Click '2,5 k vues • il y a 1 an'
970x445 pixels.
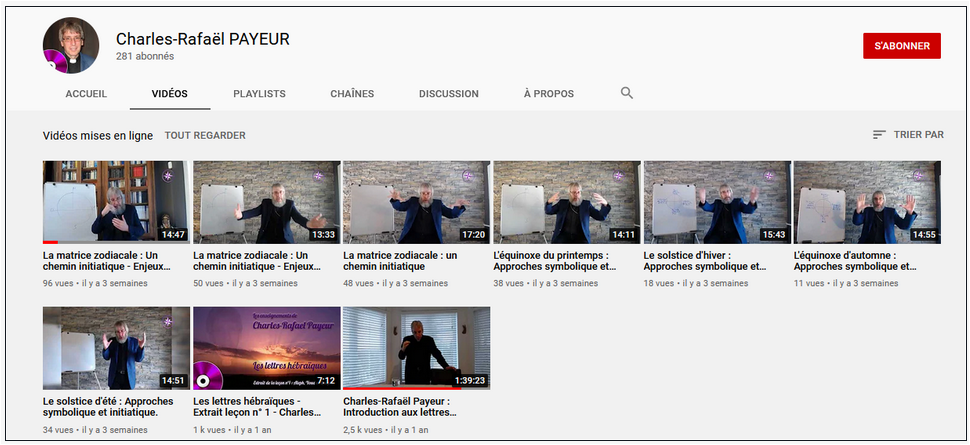tap(386, 430)
